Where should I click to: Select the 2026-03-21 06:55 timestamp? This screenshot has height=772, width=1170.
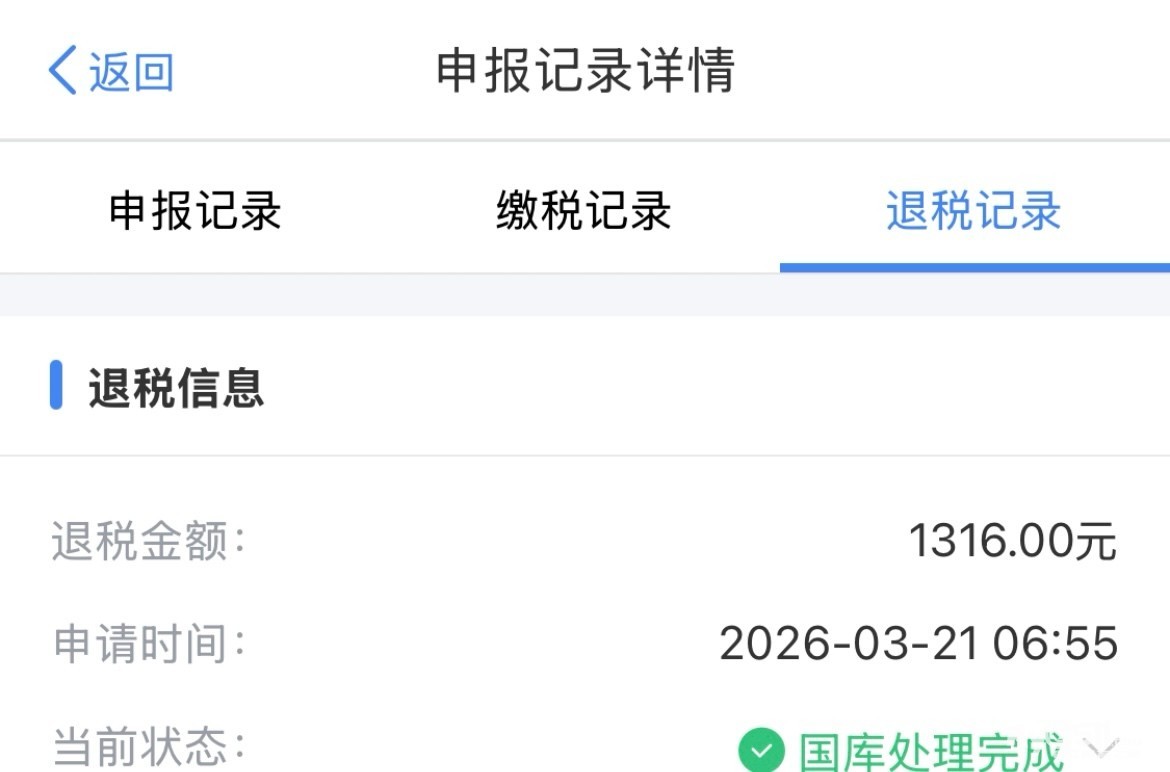(x=919, y=643)
